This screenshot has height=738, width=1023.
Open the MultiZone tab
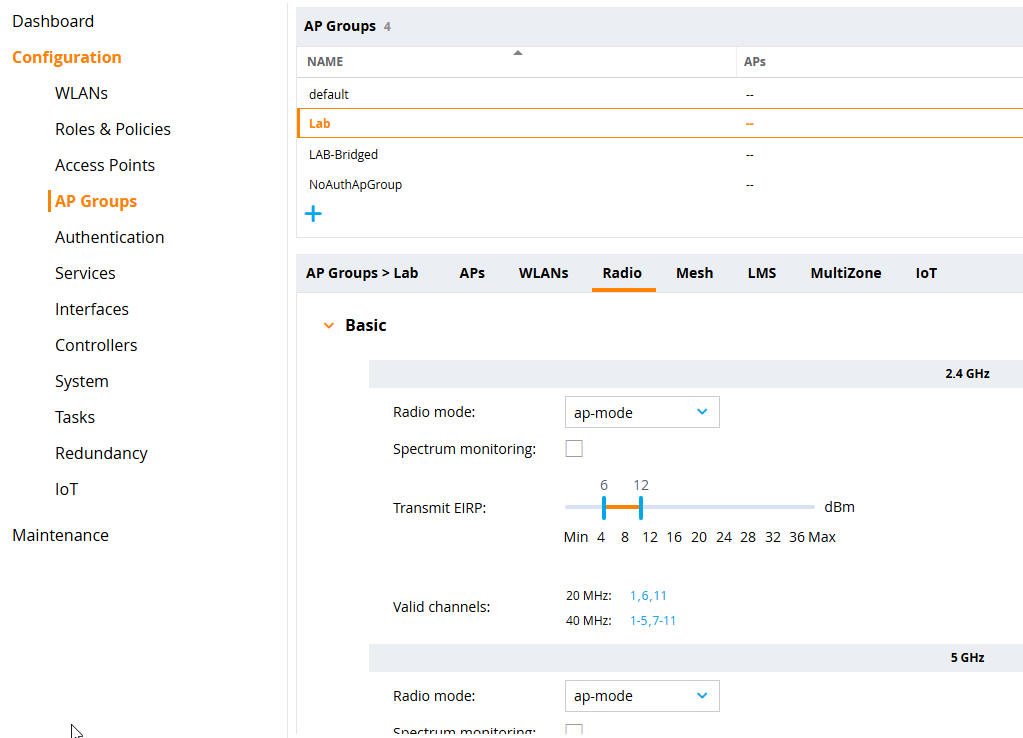pyautogui.click(x=845, y=273)
